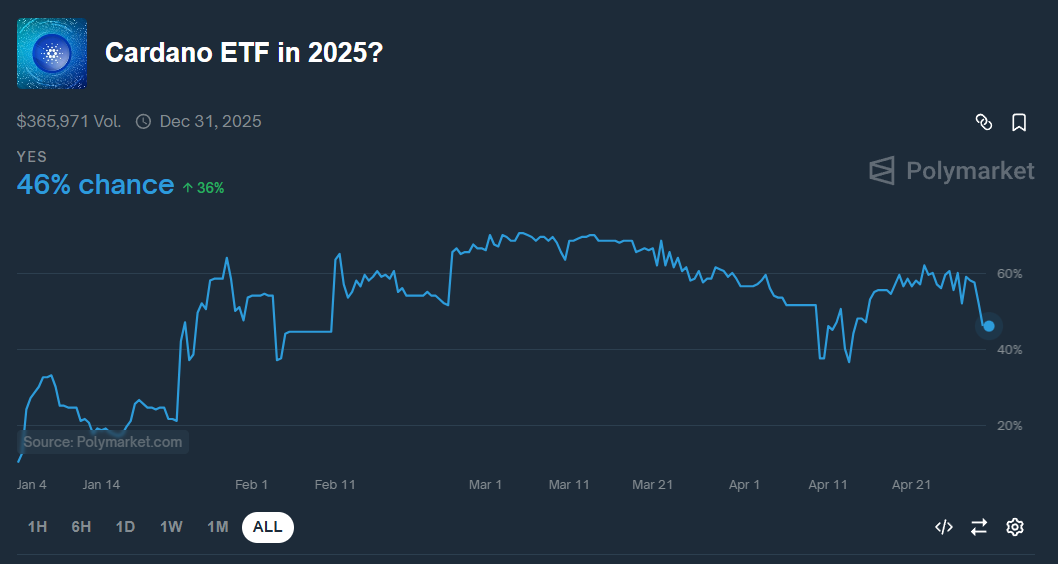This screenshot has height=564, width=1058.
Task: Select the 6H time range
Action: 81,527
